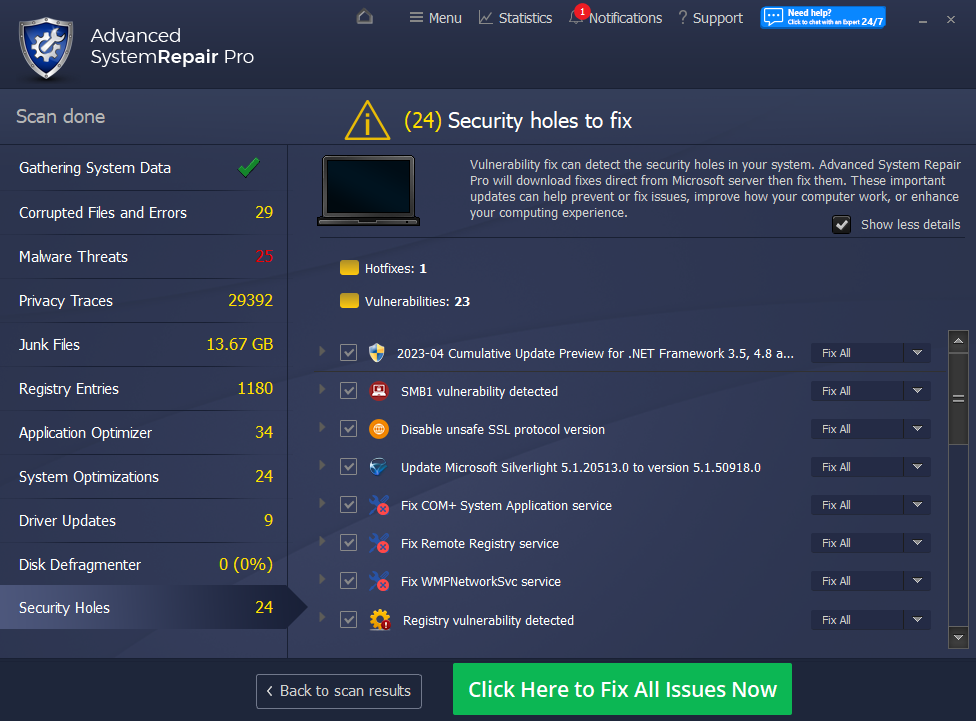Expand the Fix COM+ System Application row

coord(322,504)
